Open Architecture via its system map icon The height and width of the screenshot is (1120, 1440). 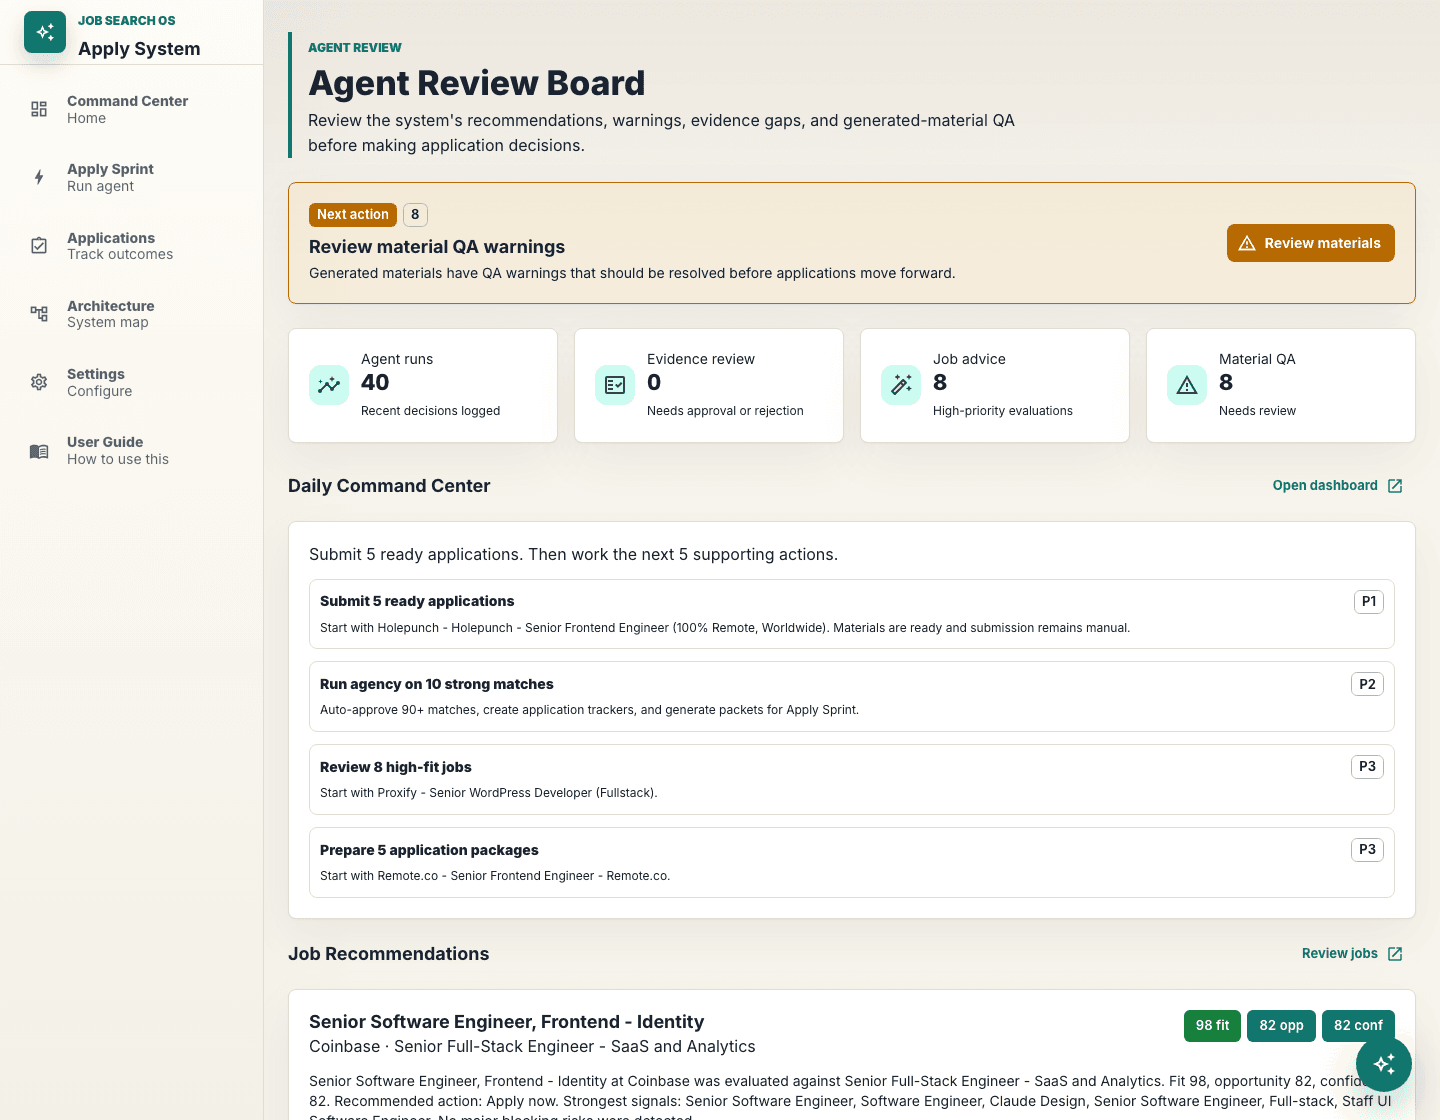pos(39,314)
